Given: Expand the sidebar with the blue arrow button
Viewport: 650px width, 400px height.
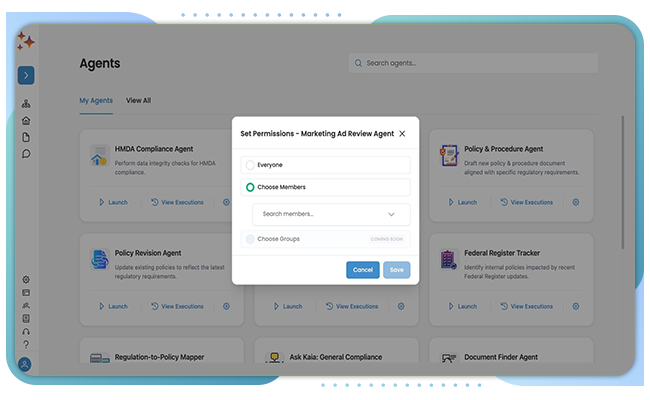Looking at the screenshot, I should [26, 75].
